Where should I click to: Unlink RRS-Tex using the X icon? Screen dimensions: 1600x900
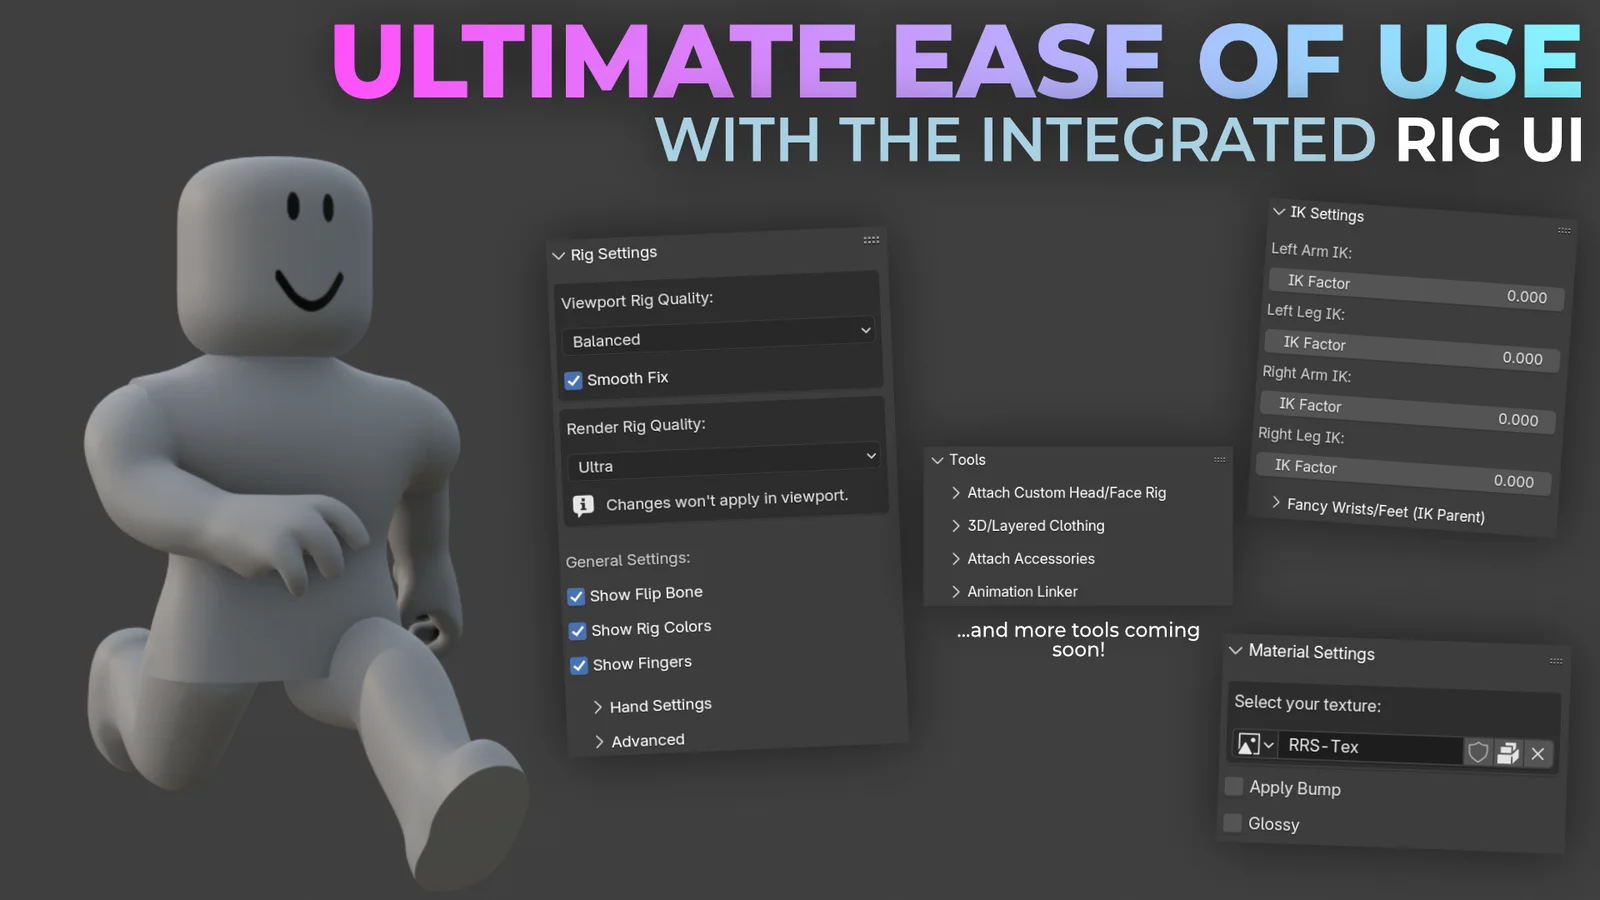click(1538, 753)
